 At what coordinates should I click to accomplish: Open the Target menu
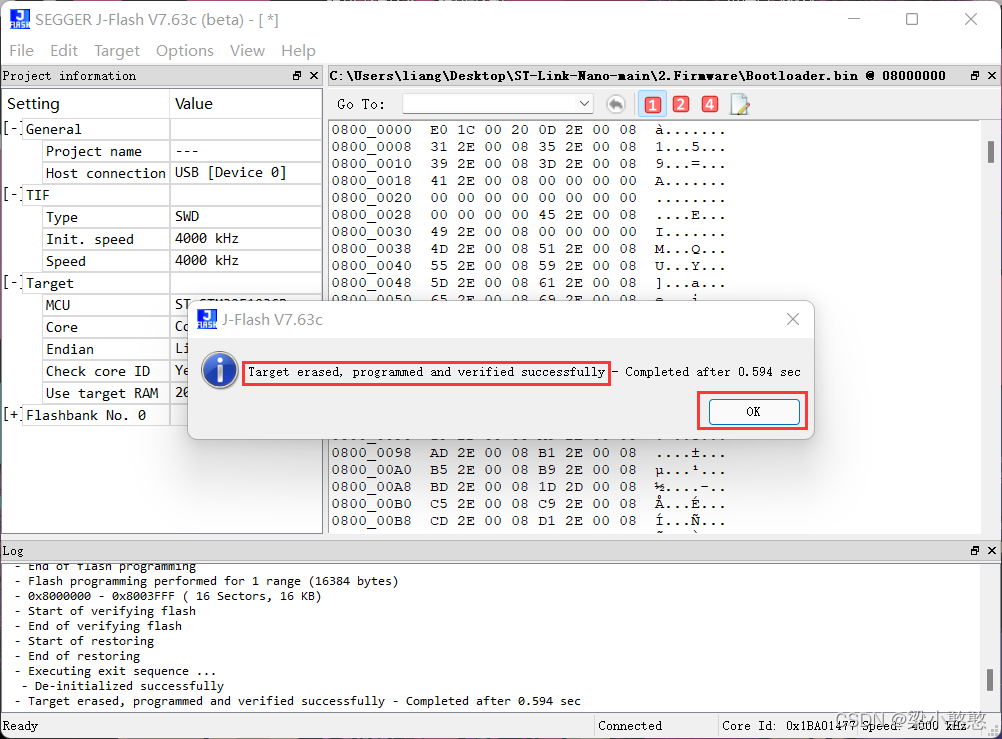pyautogui.click(x=116, y=51)
